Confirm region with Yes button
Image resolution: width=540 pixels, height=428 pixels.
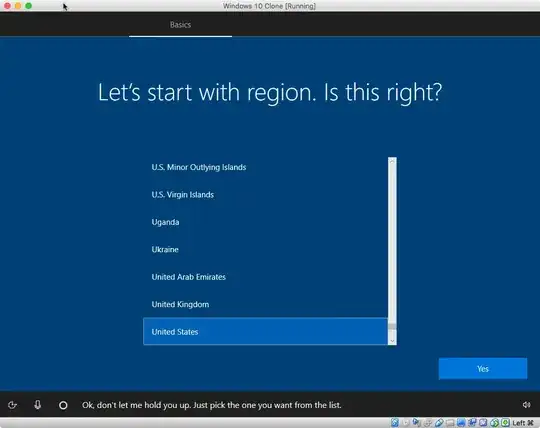(483, 369)
